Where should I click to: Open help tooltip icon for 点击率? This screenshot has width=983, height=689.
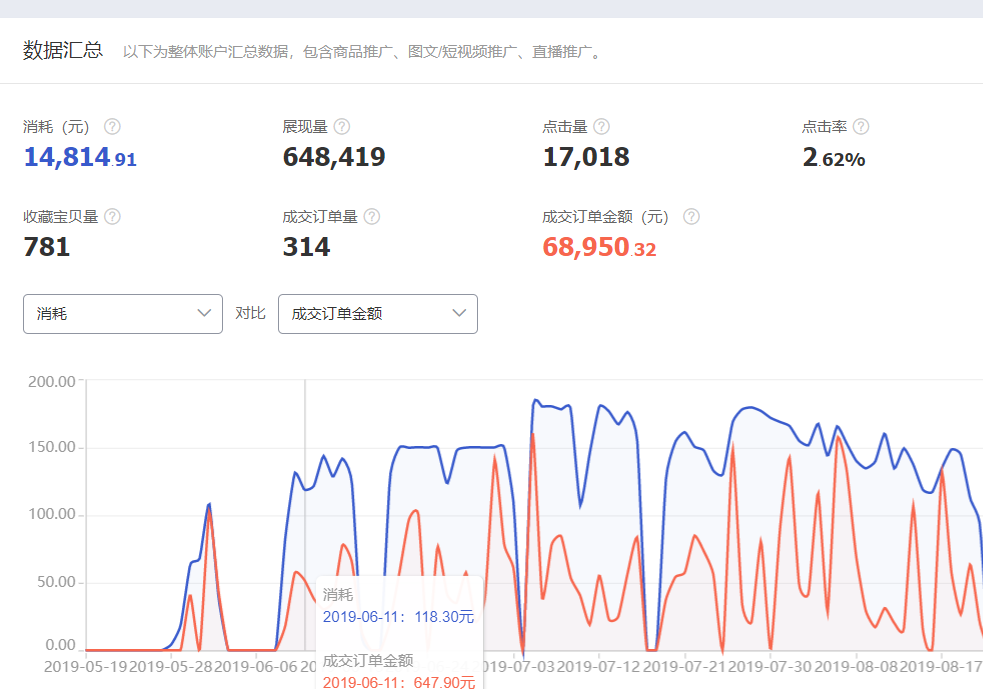[861, 127]
